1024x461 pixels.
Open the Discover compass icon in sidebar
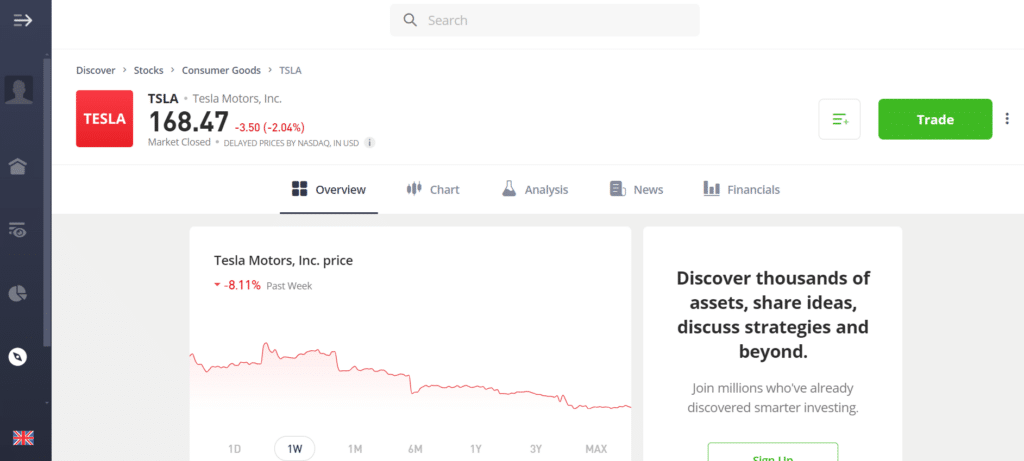[x=18, y=356]
